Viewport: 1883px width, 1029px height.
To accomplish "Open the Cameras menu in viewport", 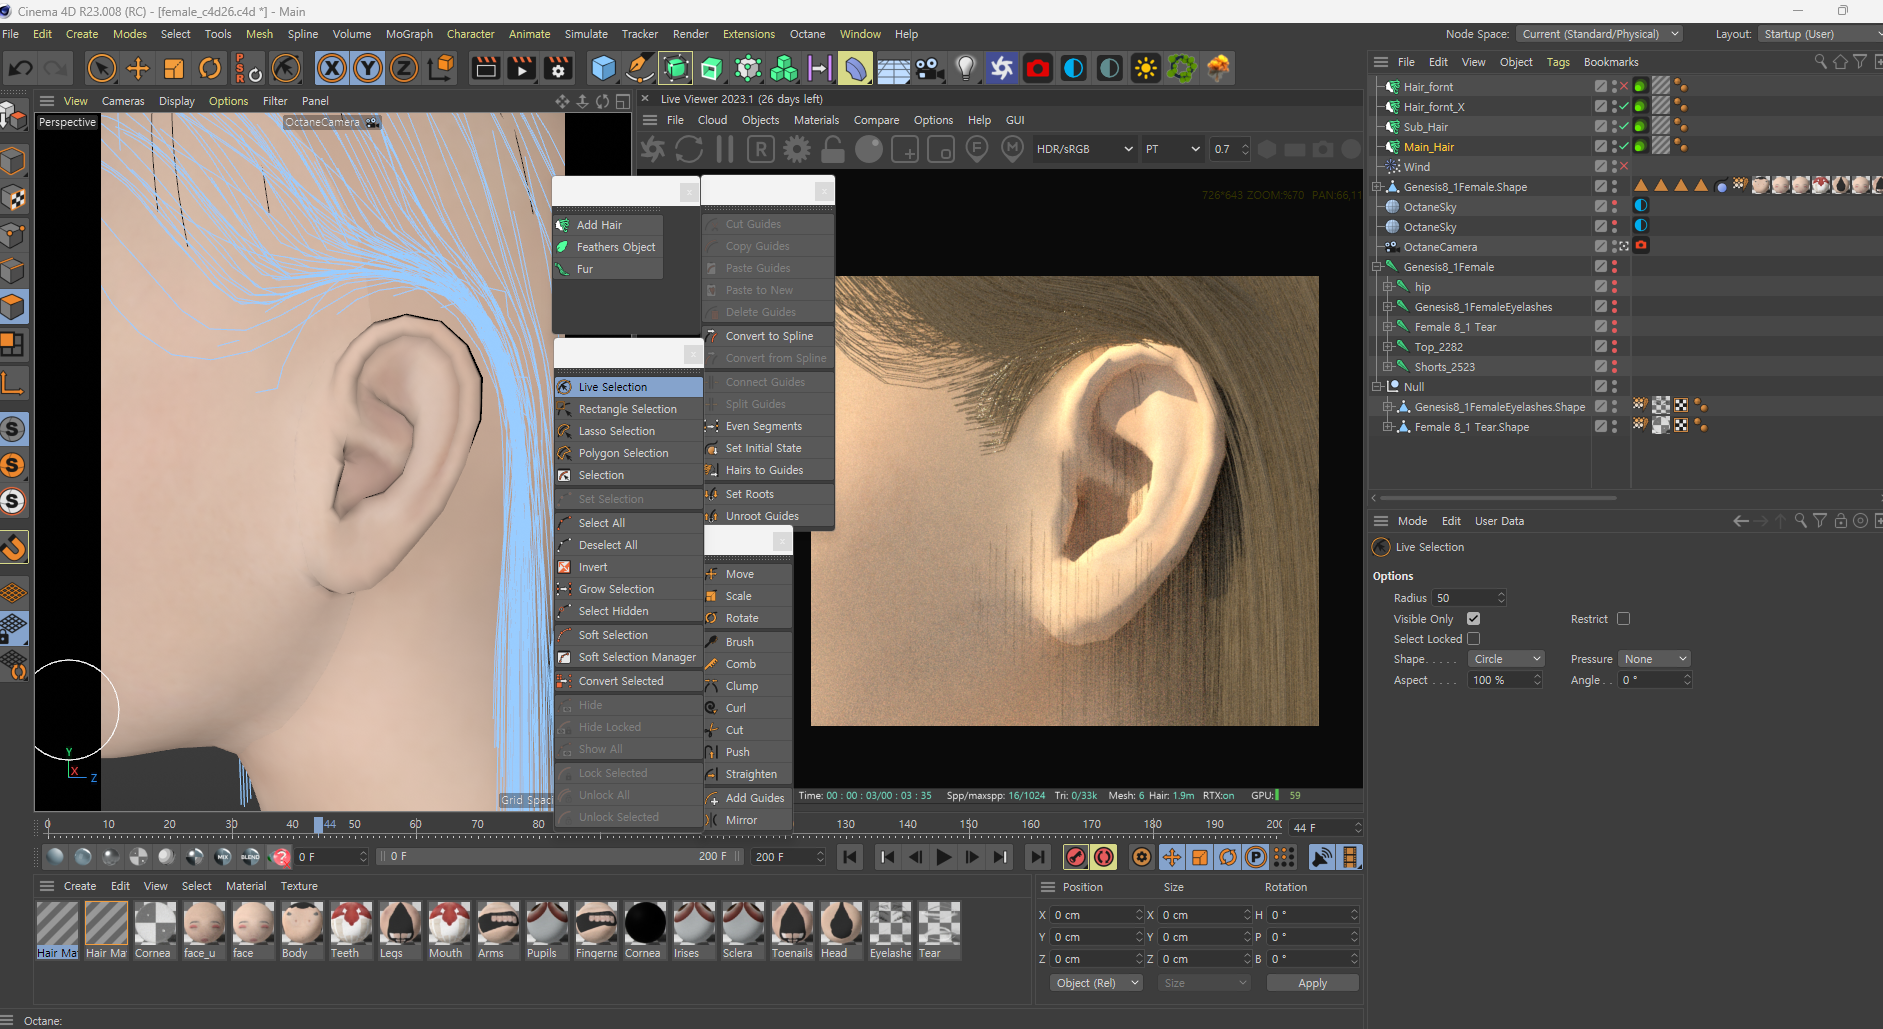I will pyautogui.click(x=123, y=101).
